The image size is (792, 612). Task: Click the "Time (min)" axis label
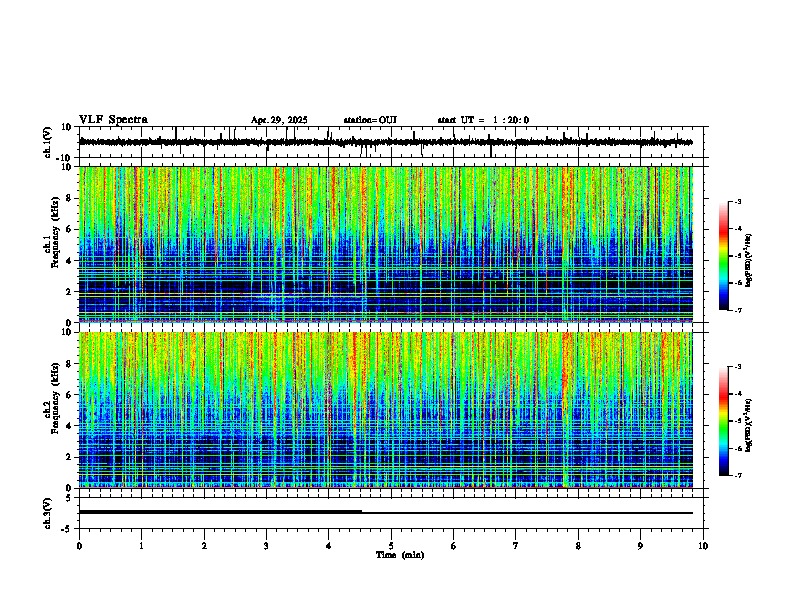[400, 555]
